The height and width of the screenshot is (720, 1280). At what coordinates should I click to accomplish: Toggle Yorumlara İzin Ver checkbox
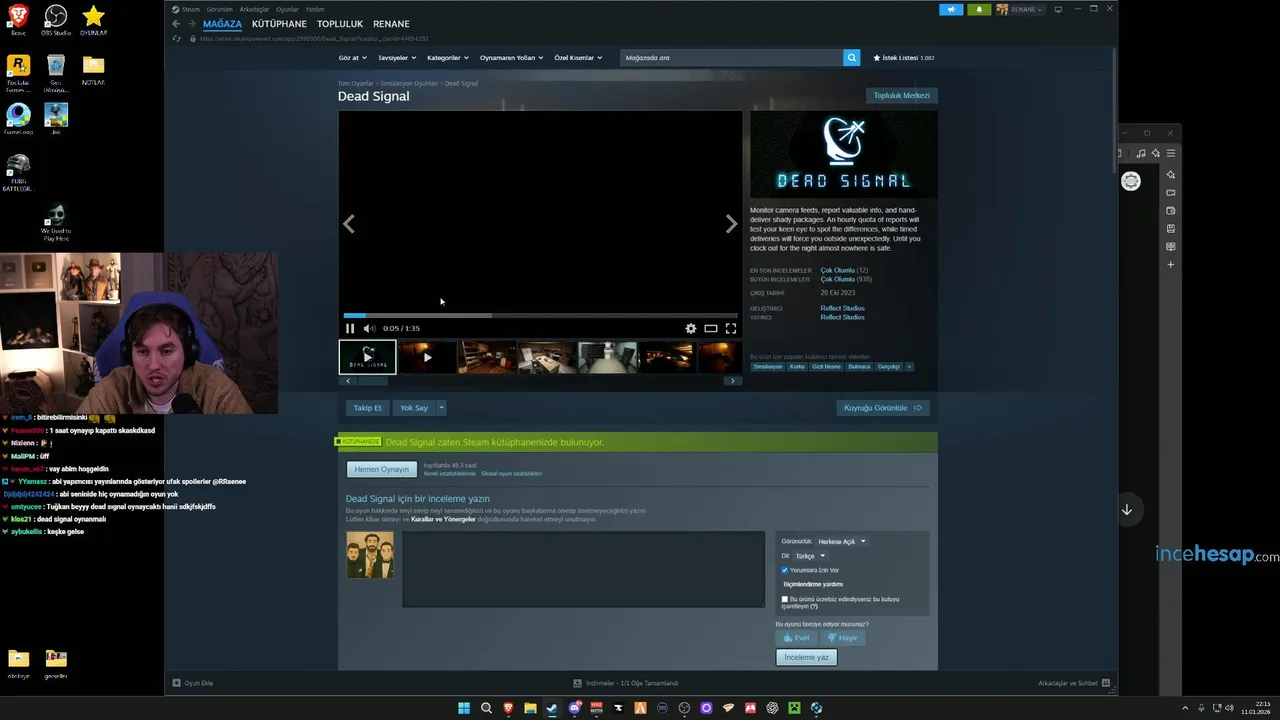click(x=785, y=570)
